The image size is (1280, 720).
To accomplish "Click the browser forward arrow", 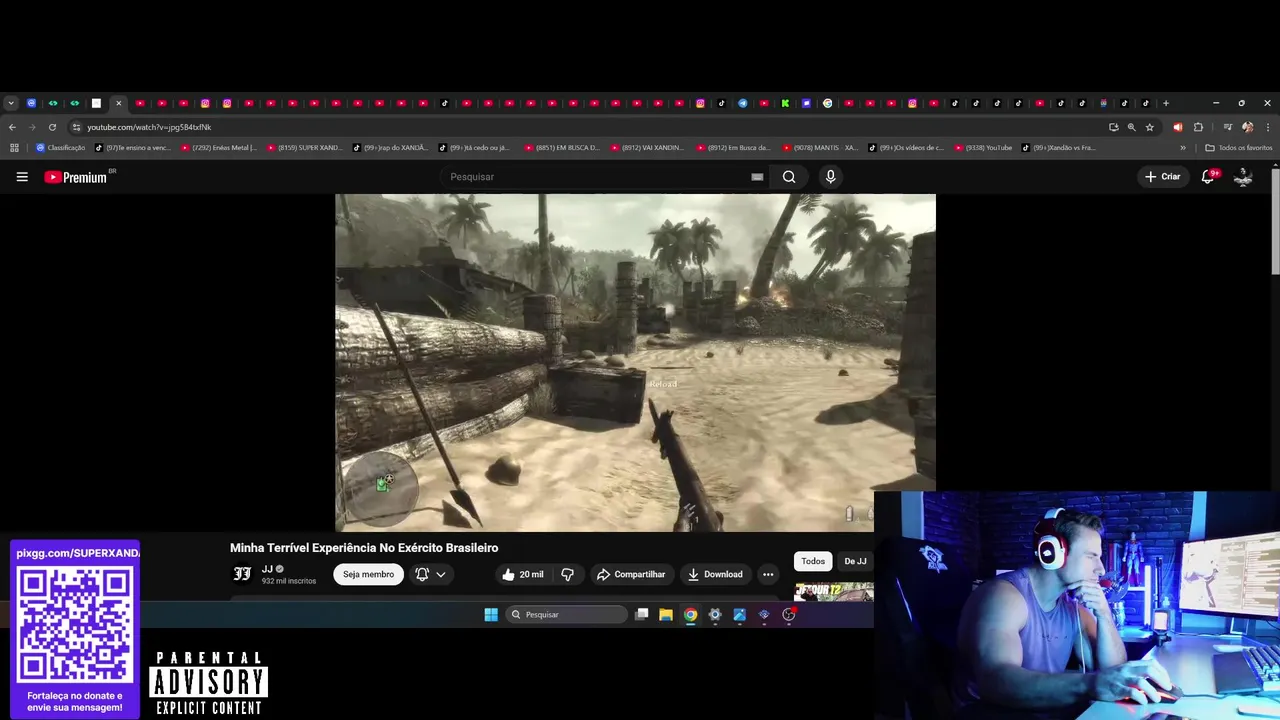I will 32,127.
